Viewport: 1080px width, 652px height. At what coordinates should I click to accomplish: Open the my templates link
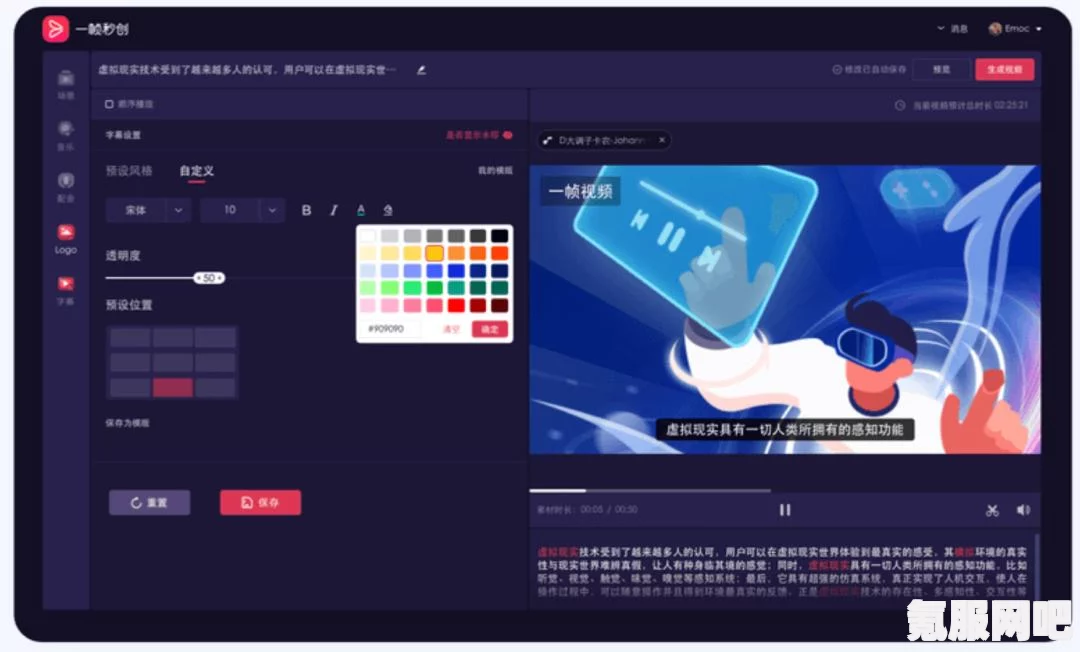coord(495,170)
